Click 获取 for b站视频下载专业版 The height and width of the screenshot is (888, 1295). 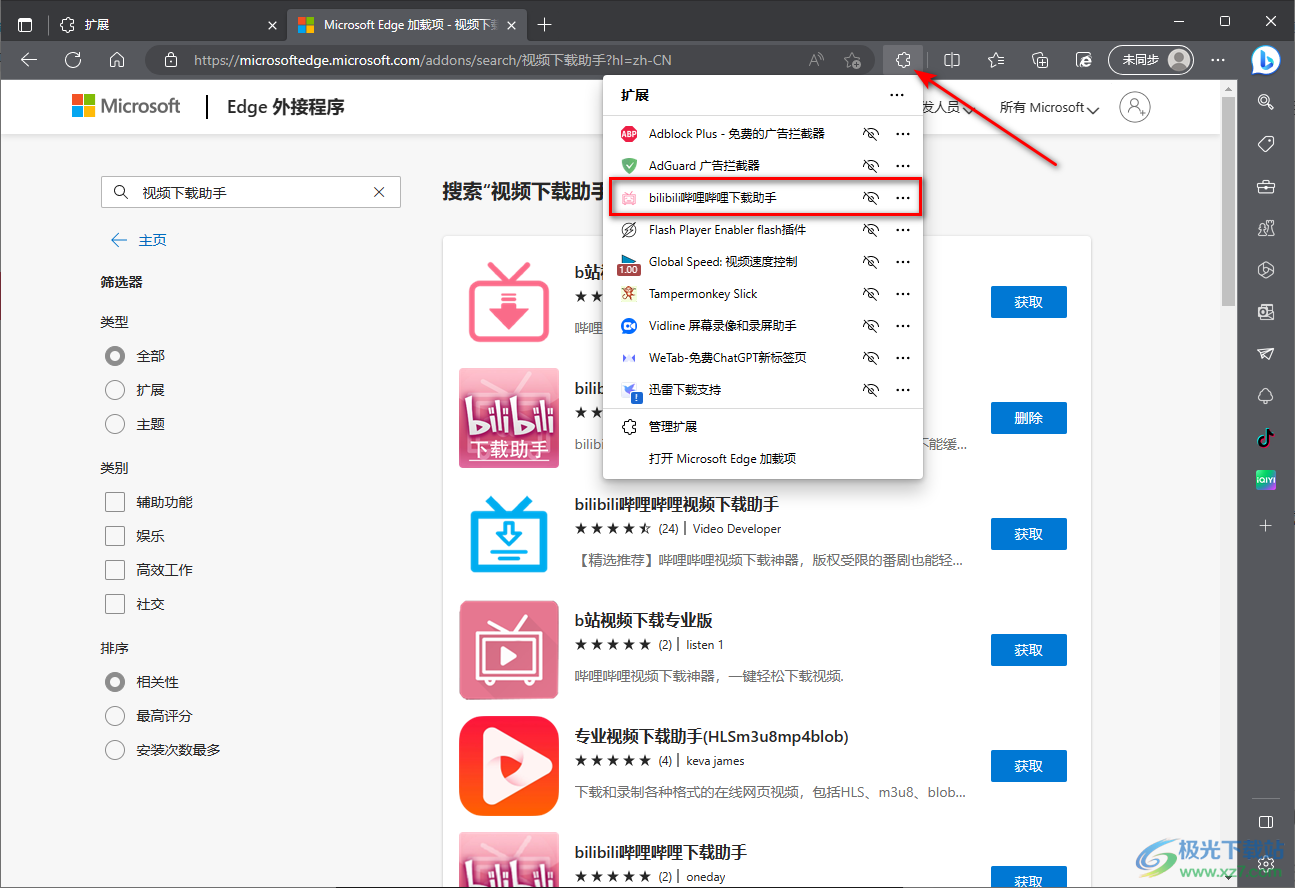(1028, 650)
